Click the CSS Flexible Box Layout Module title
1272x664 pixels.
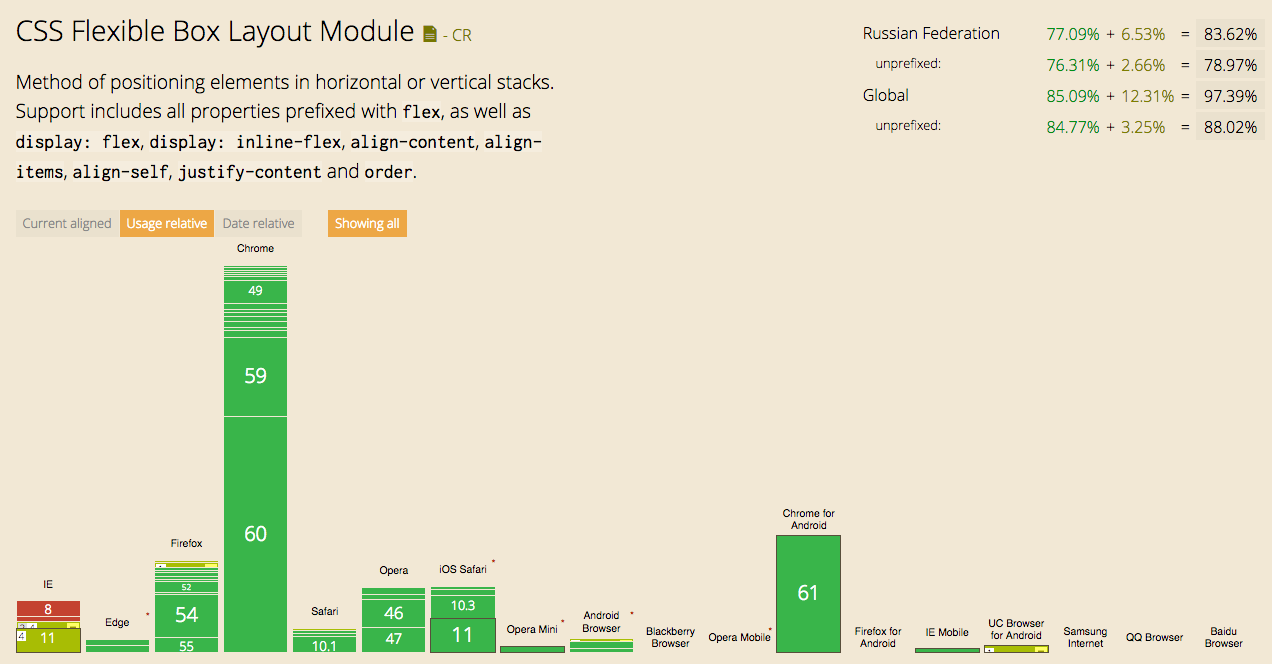215,31
